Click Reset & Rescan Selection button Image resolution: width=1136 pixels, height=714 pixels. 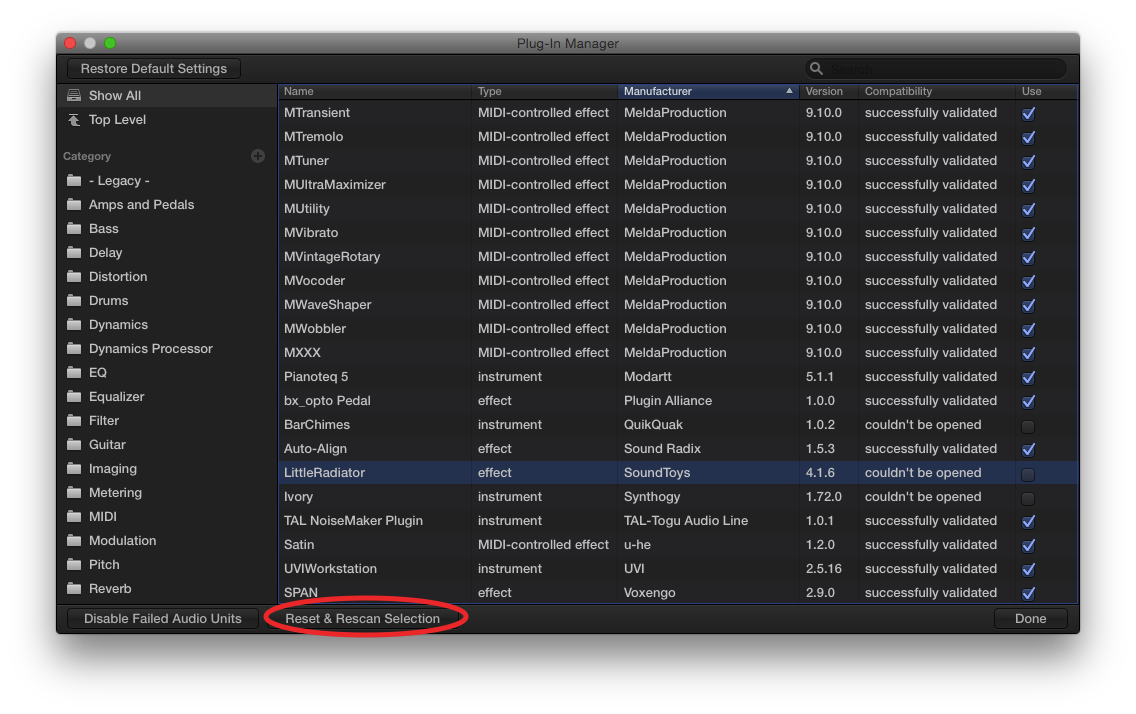tap(362, 618)
